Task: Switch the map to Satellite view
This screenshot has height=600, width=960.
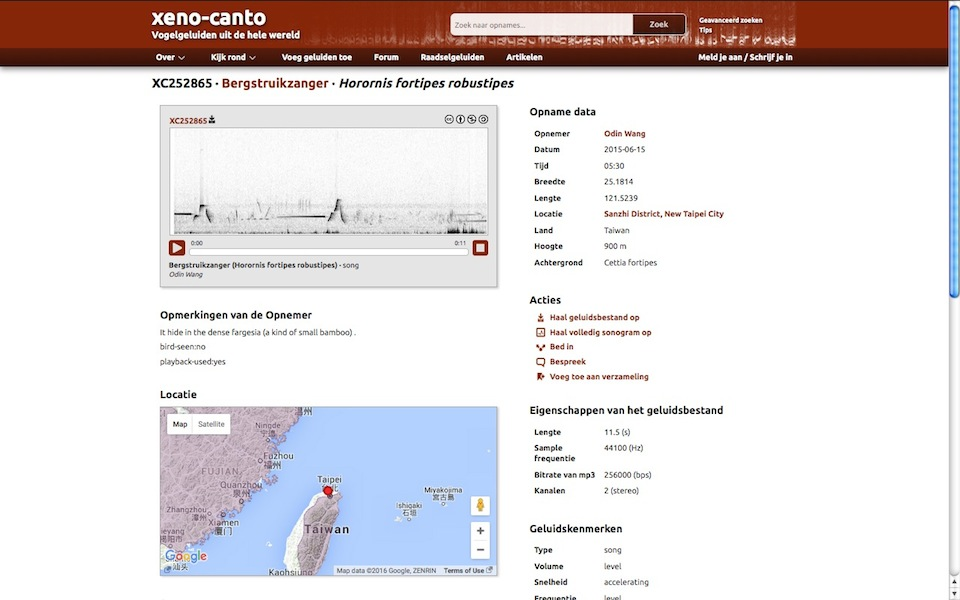Action: pyautogui.click(x=211, y=424)
